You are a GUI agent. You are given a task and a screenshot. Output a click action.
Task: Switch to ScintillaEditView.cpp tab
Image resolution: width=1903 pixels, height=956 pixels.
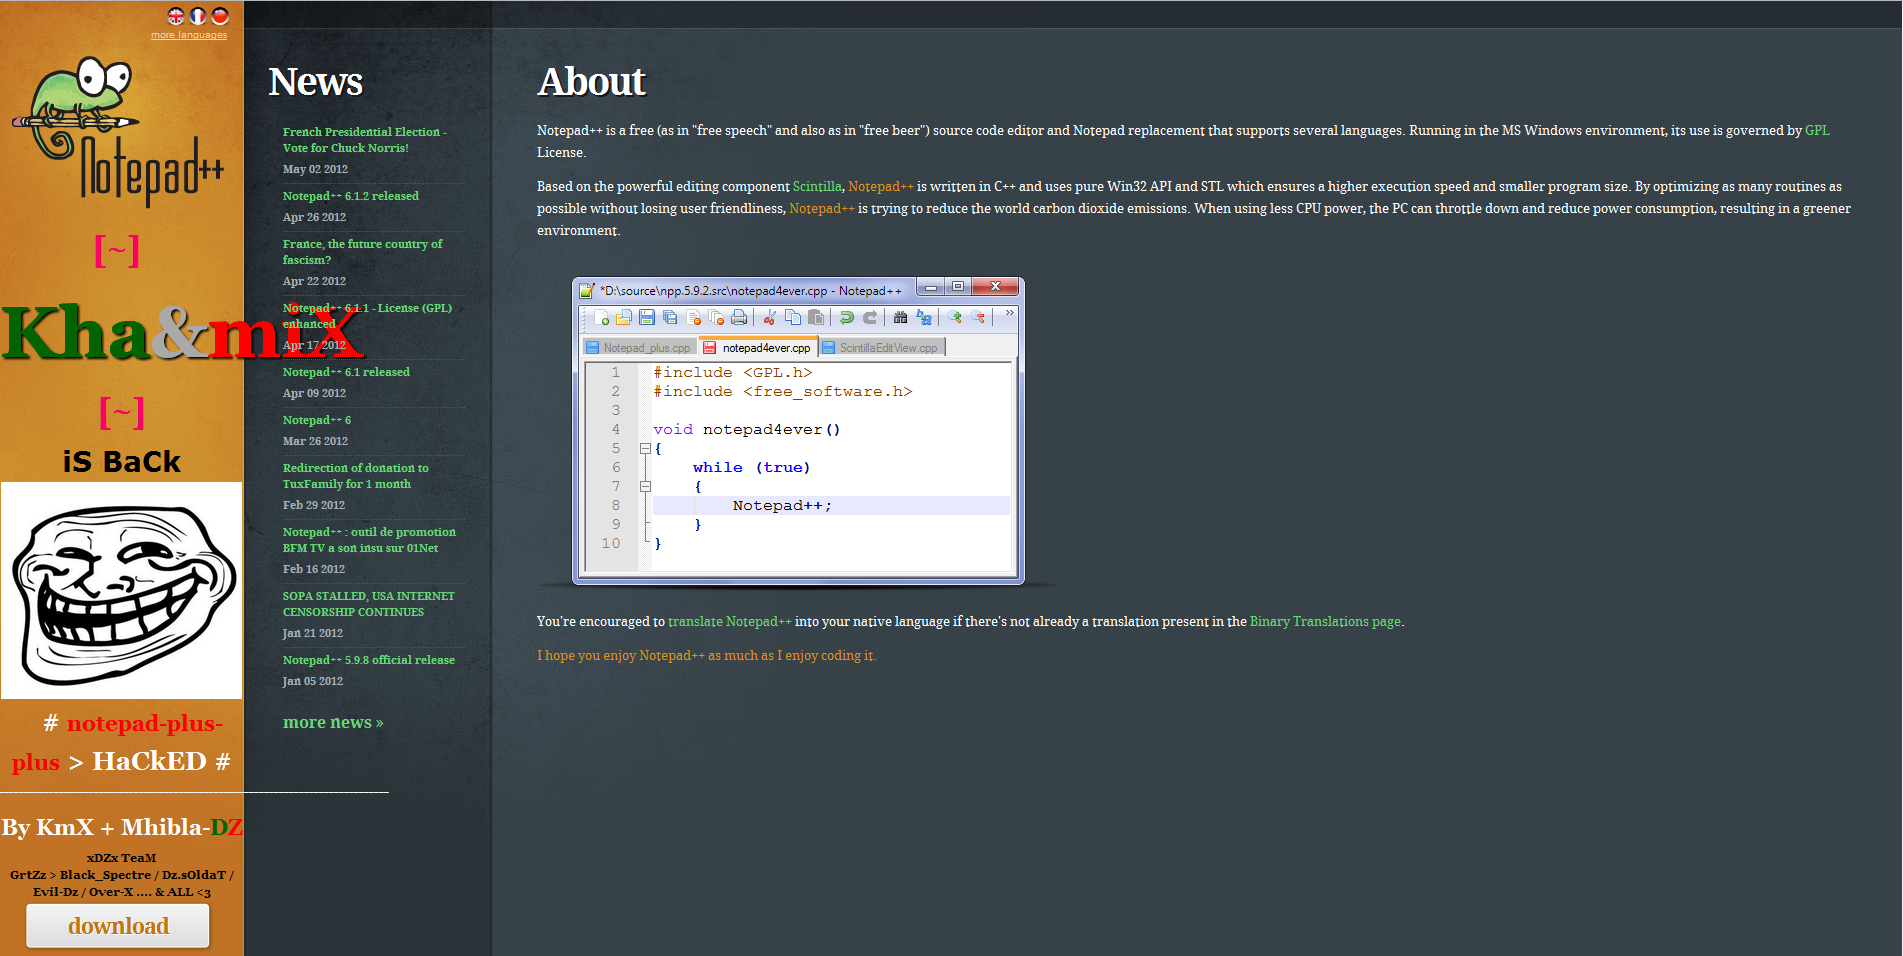[x=881, y=348]
